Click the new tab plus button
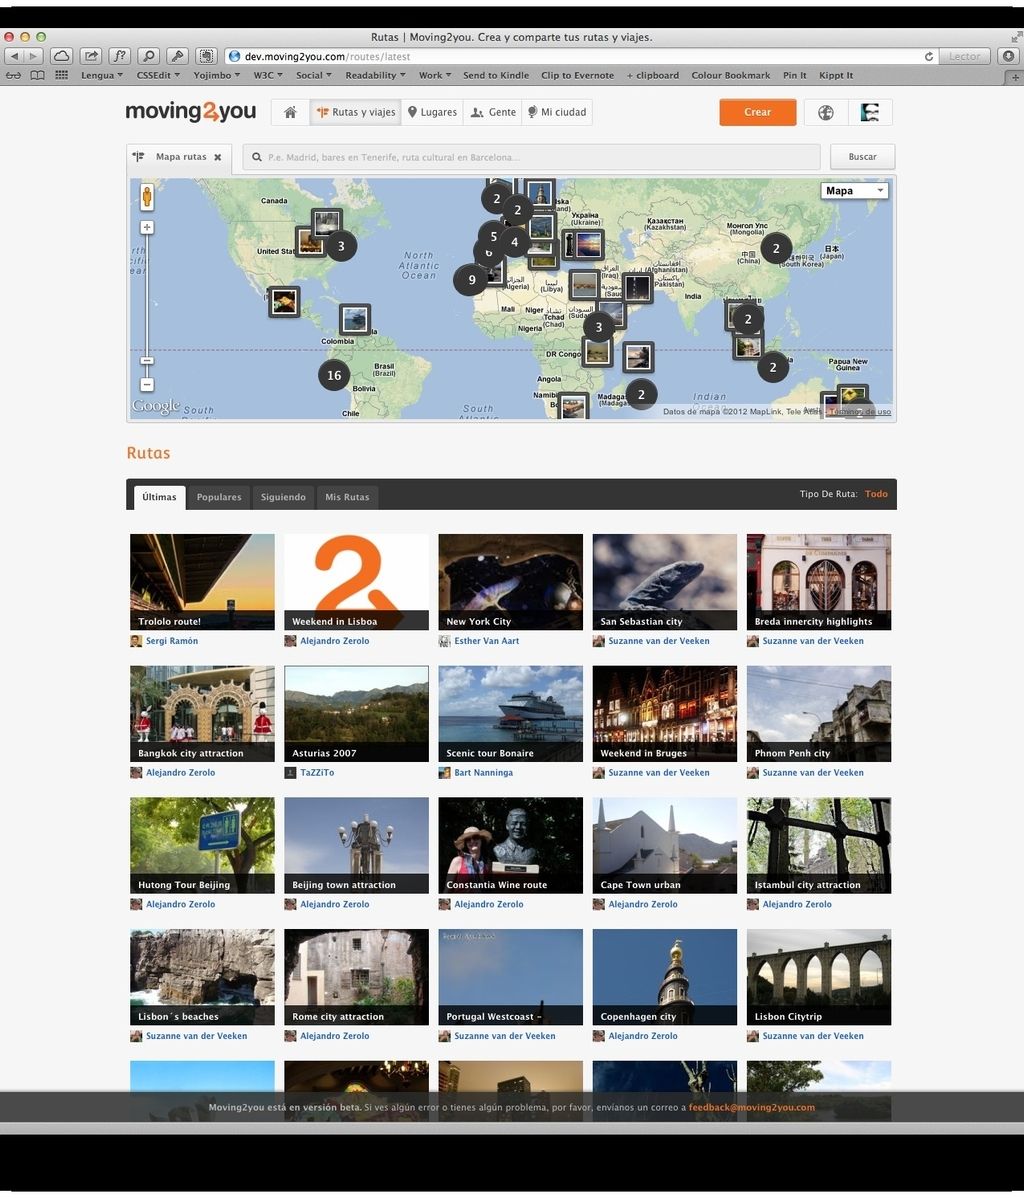This screenshot has height=1198, width=1024. [x=1016, y=76]
